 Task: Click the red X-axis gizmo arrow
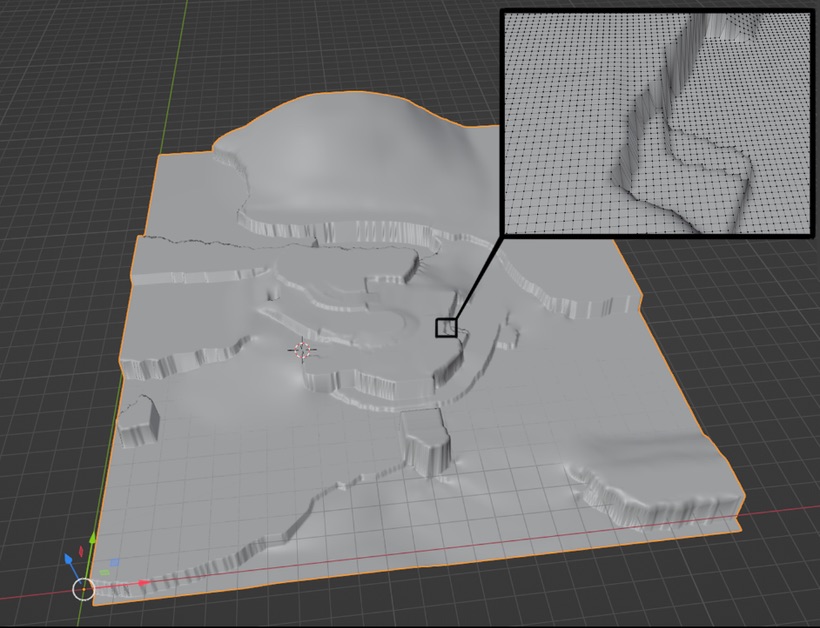pyautogui.click(x=143, y=582)
